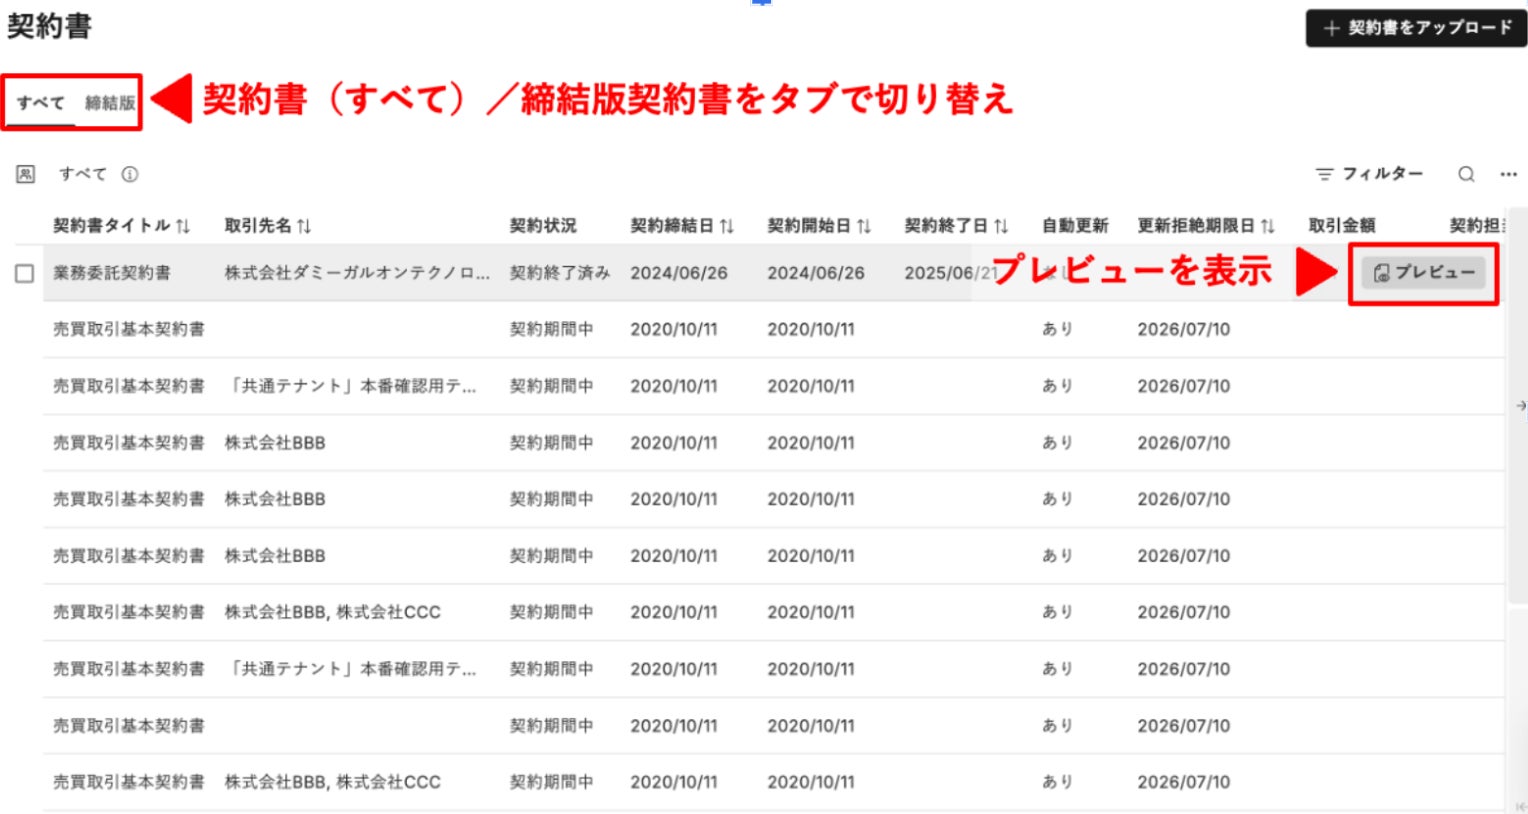Open the プレビュー preview button
Image resolution: width=1528 pixels, height=814 pixels.
pyautogui.click(x=1424, y=273)
